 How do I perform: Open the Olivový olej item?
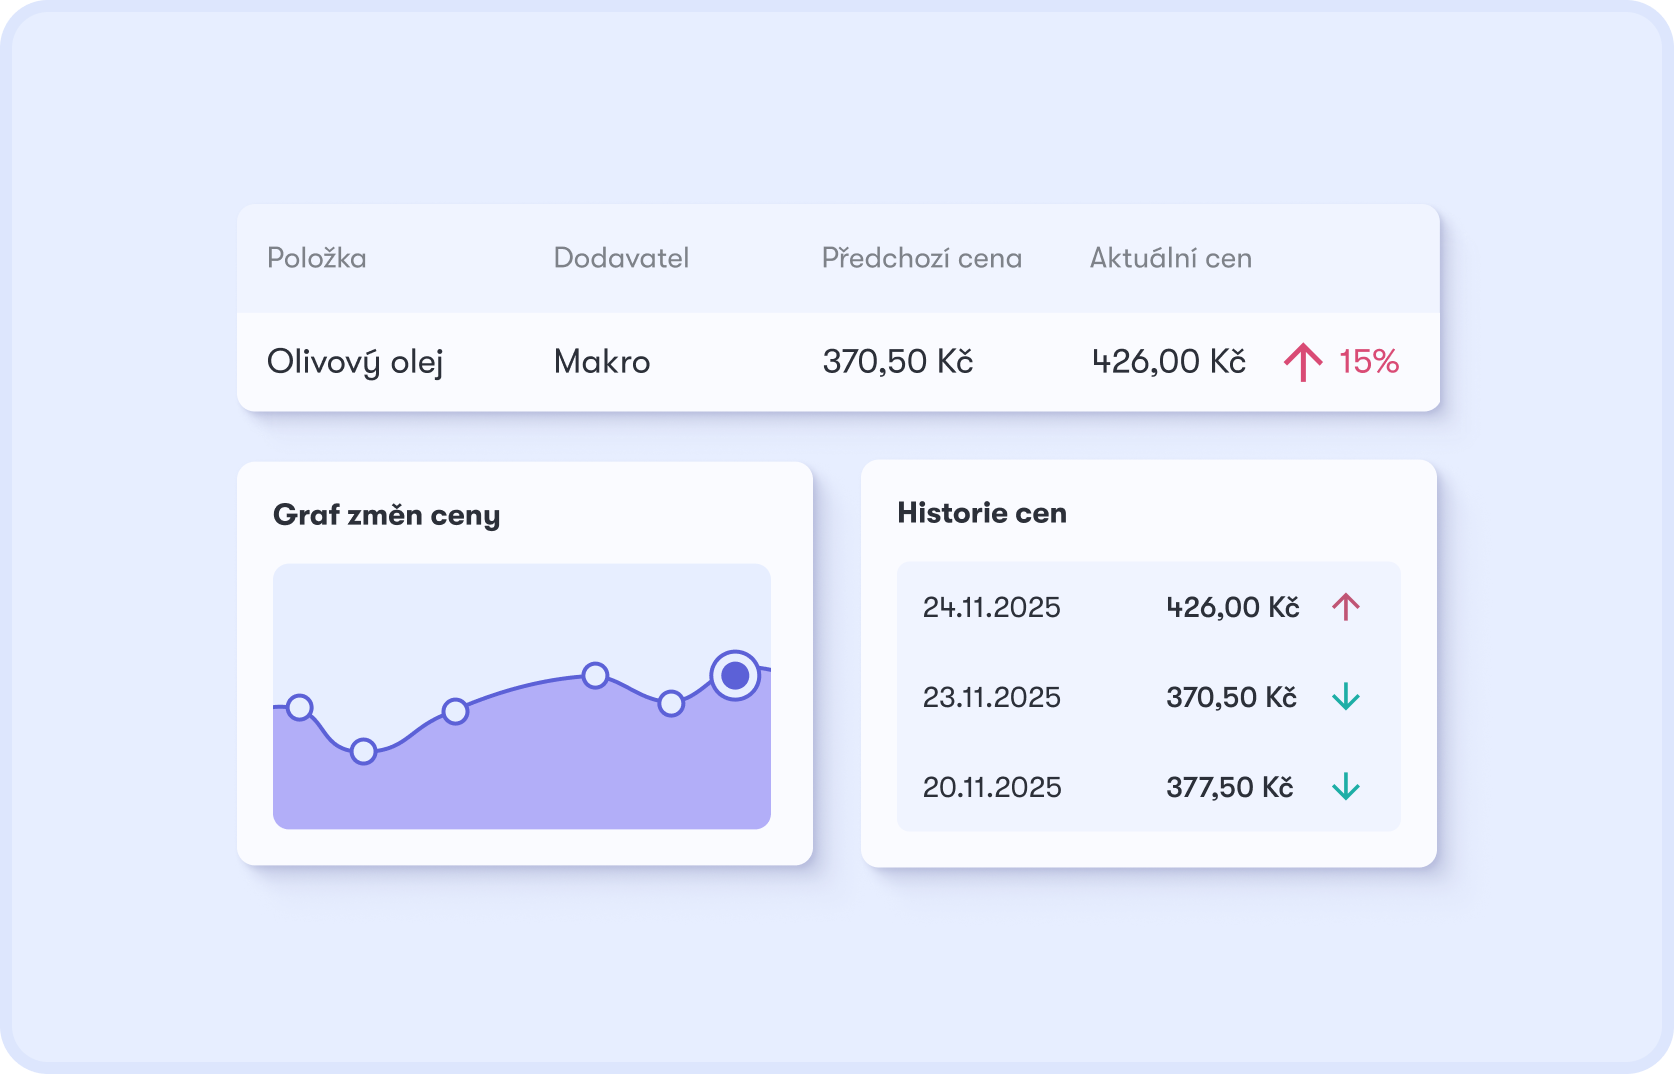355,362
